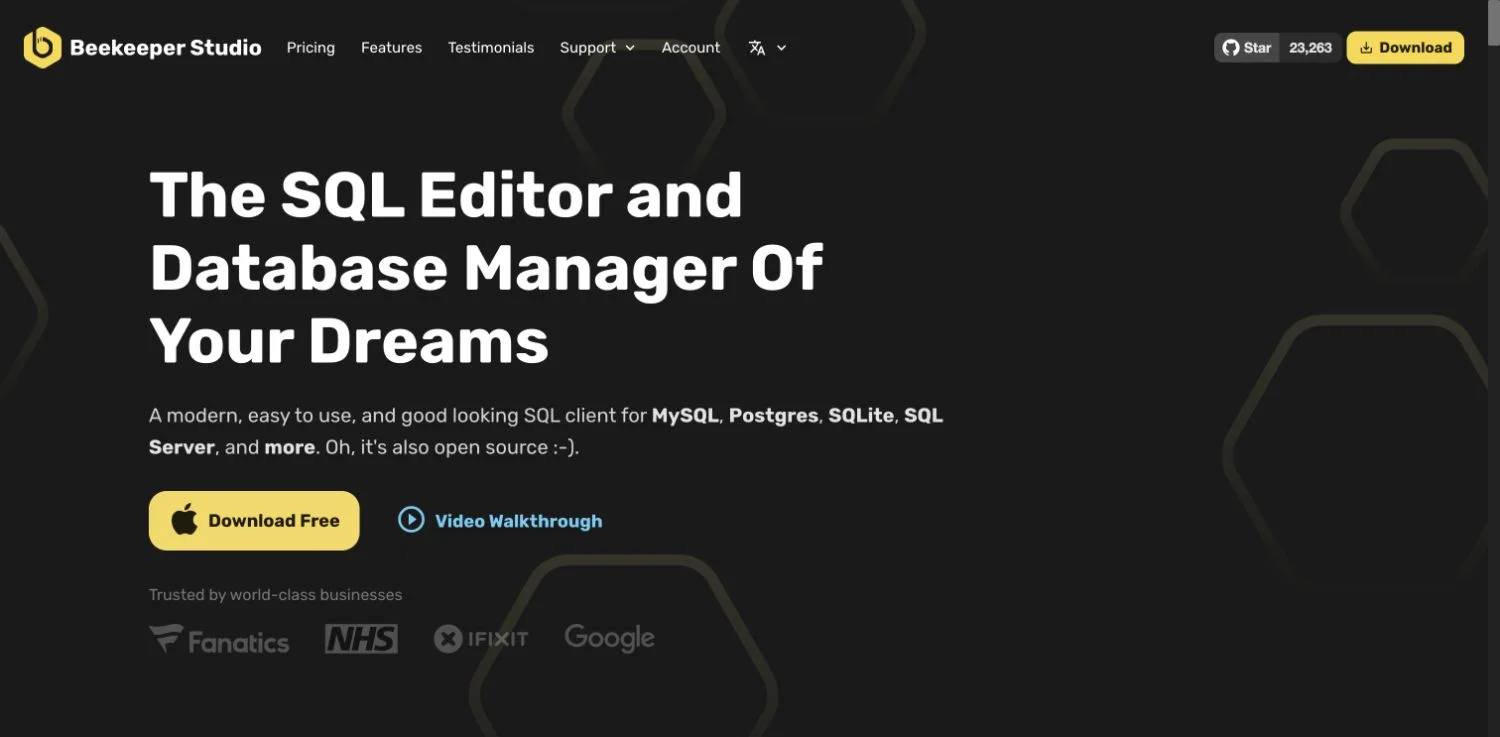Click the Fanatics logo
The width and height of the screenshot is (1500, 737).
(x=219, y=640)
